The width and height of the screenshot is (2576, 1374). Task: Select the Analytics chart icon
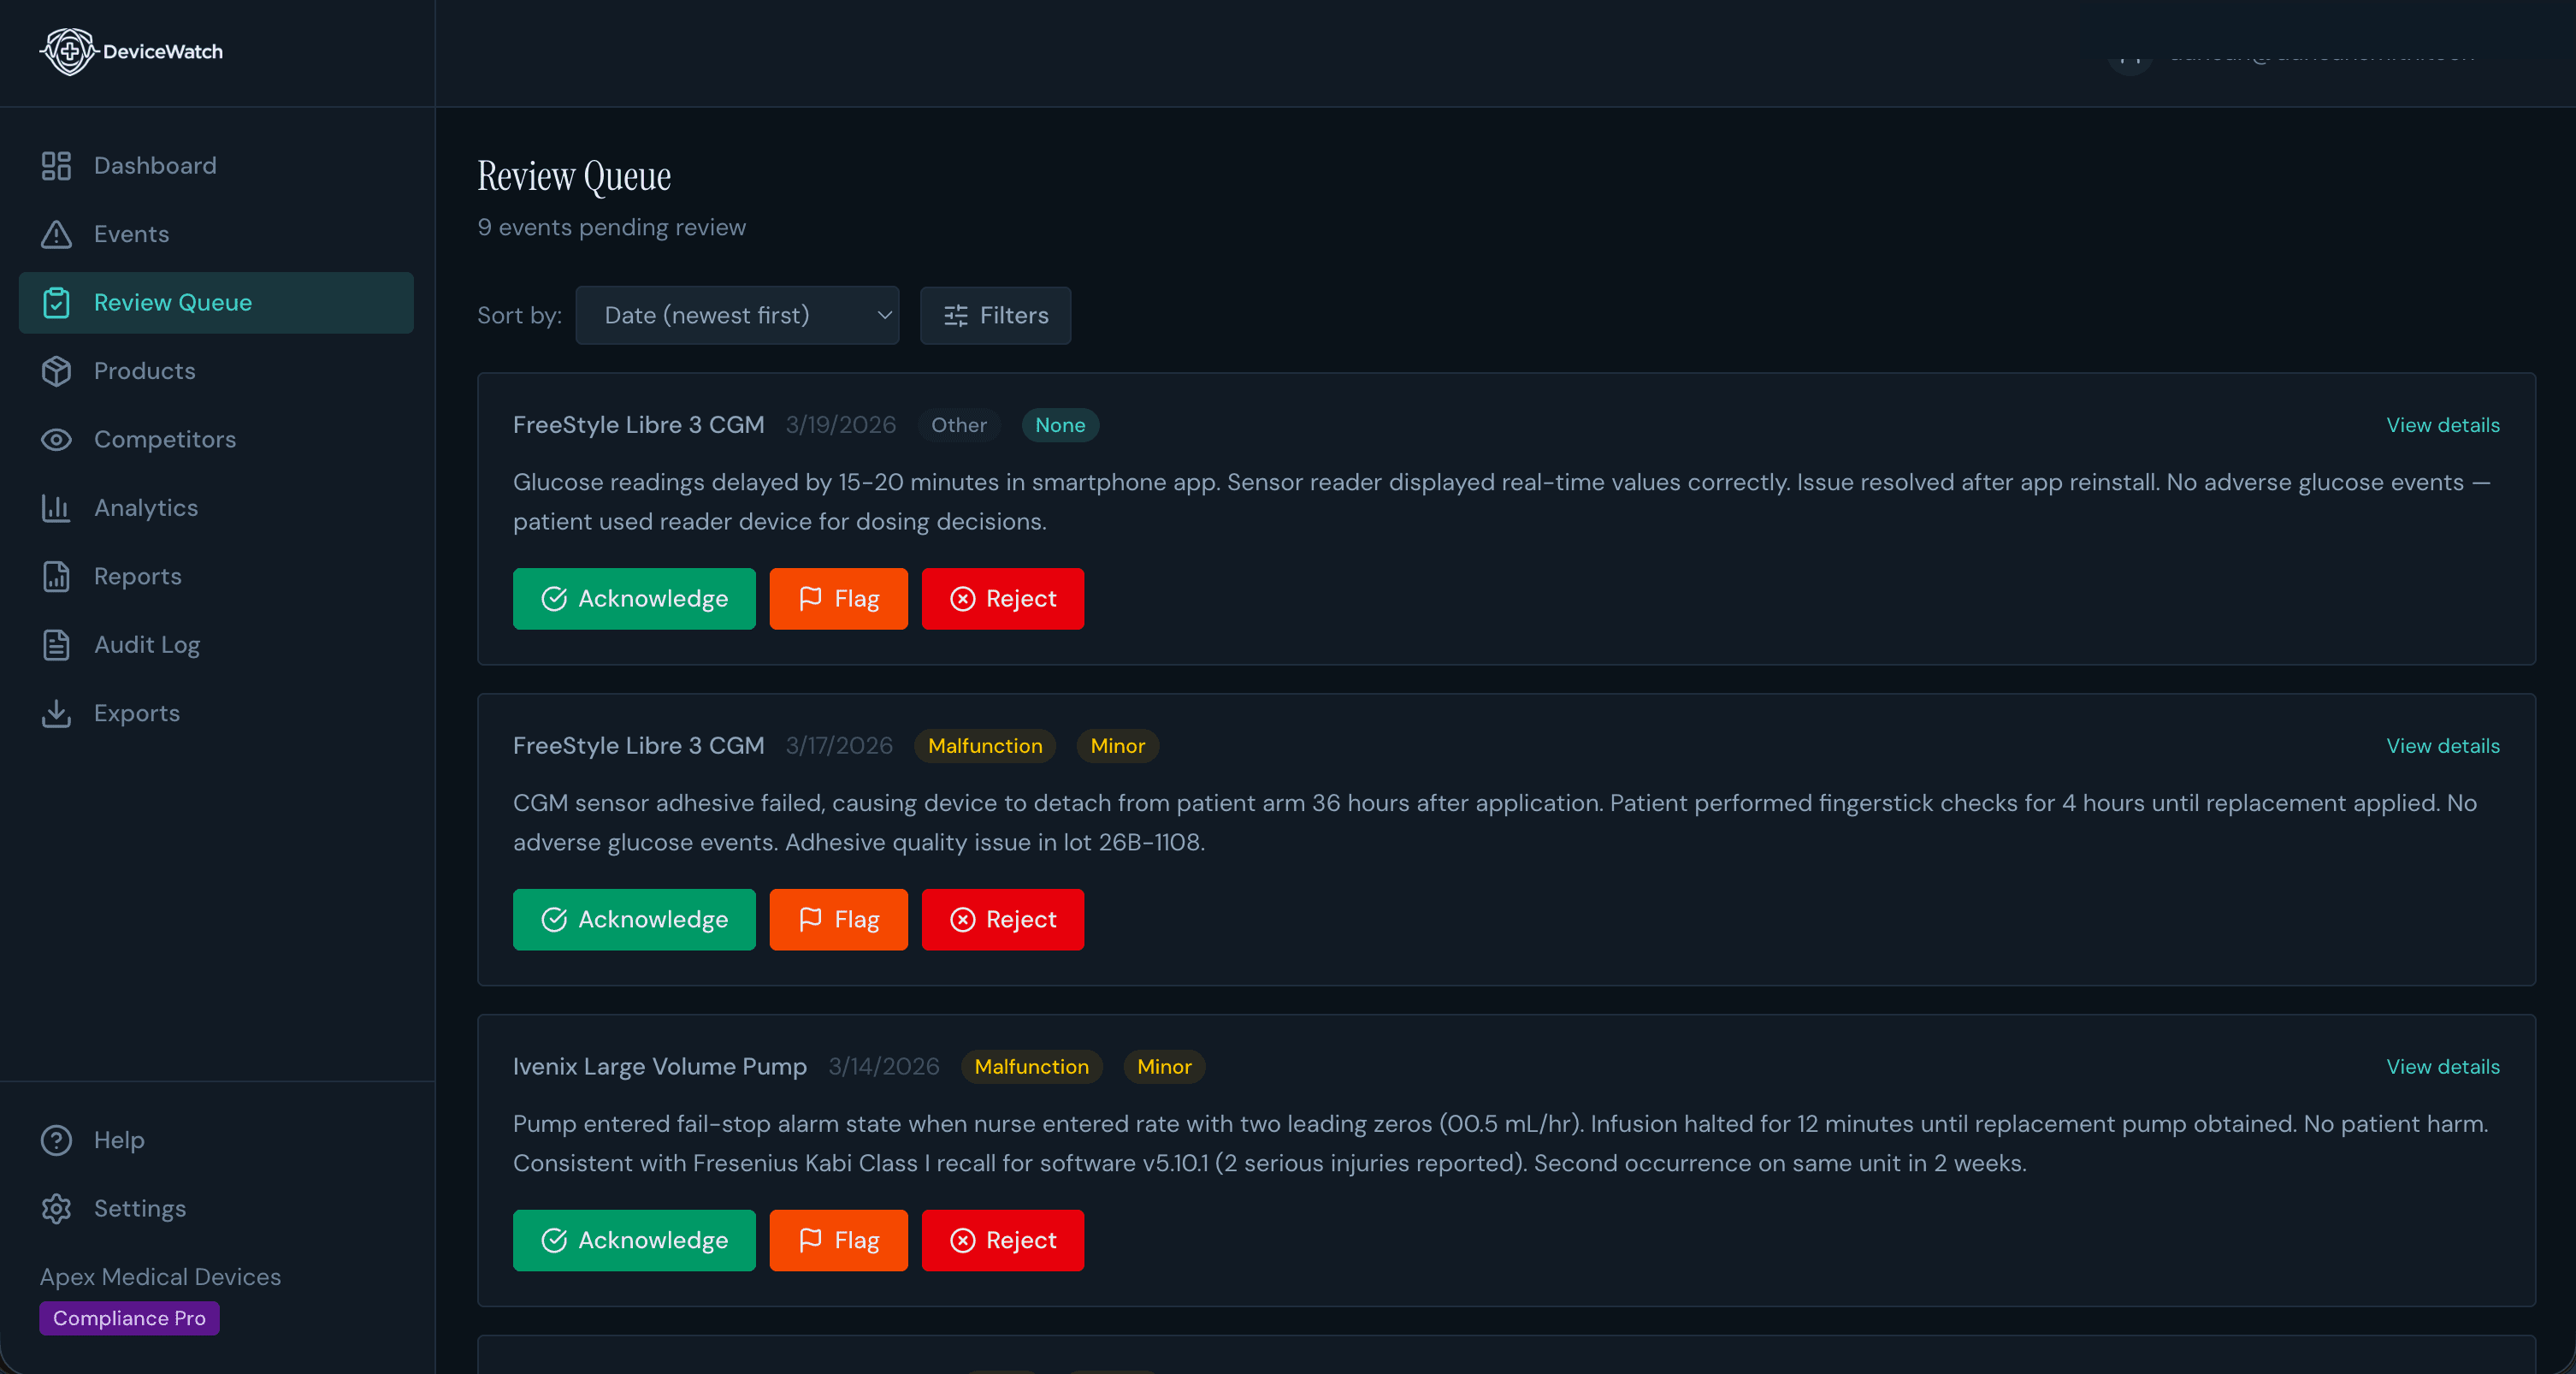(x=56, y=508)
